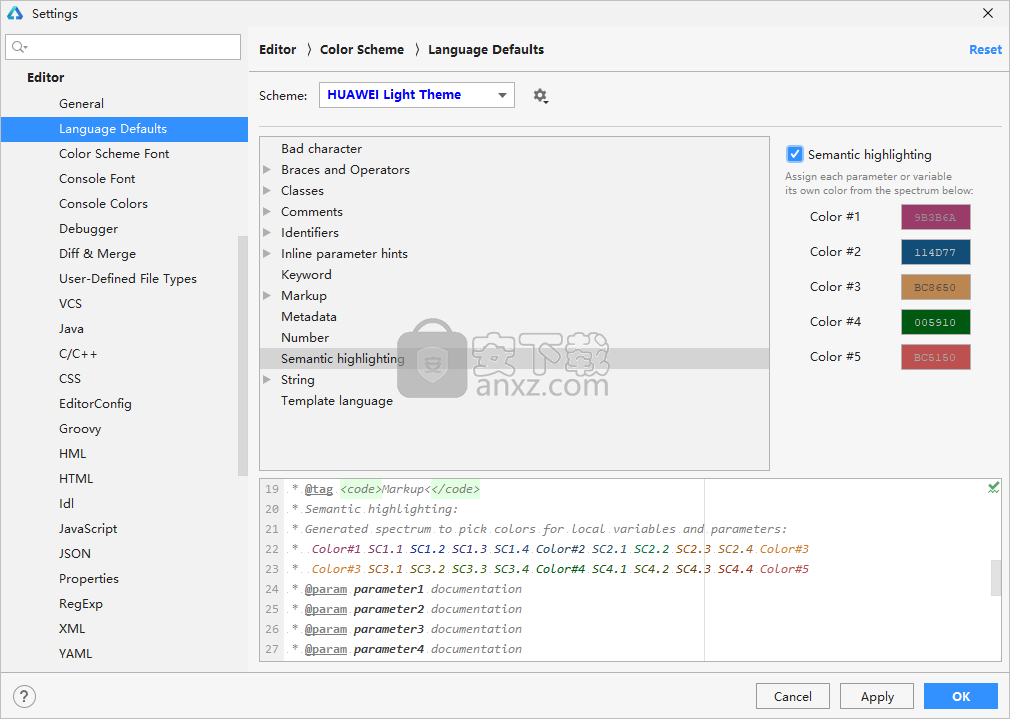The width and height of the screenshot is (1010, 719).
Task: Pick Color #4 swatch 005910
Action: click(935, 322)
